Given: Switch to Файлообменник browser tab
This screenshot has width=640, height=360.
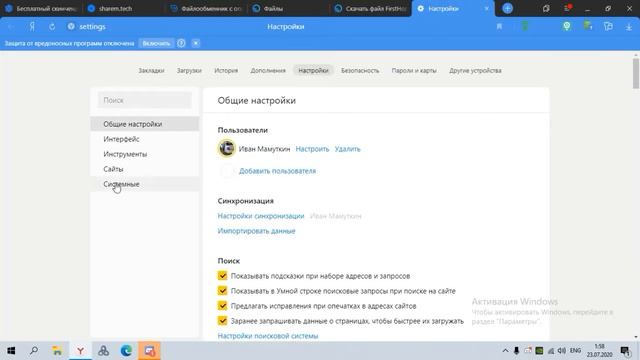Looking at the screenshot, I should (x=206, y=8).
